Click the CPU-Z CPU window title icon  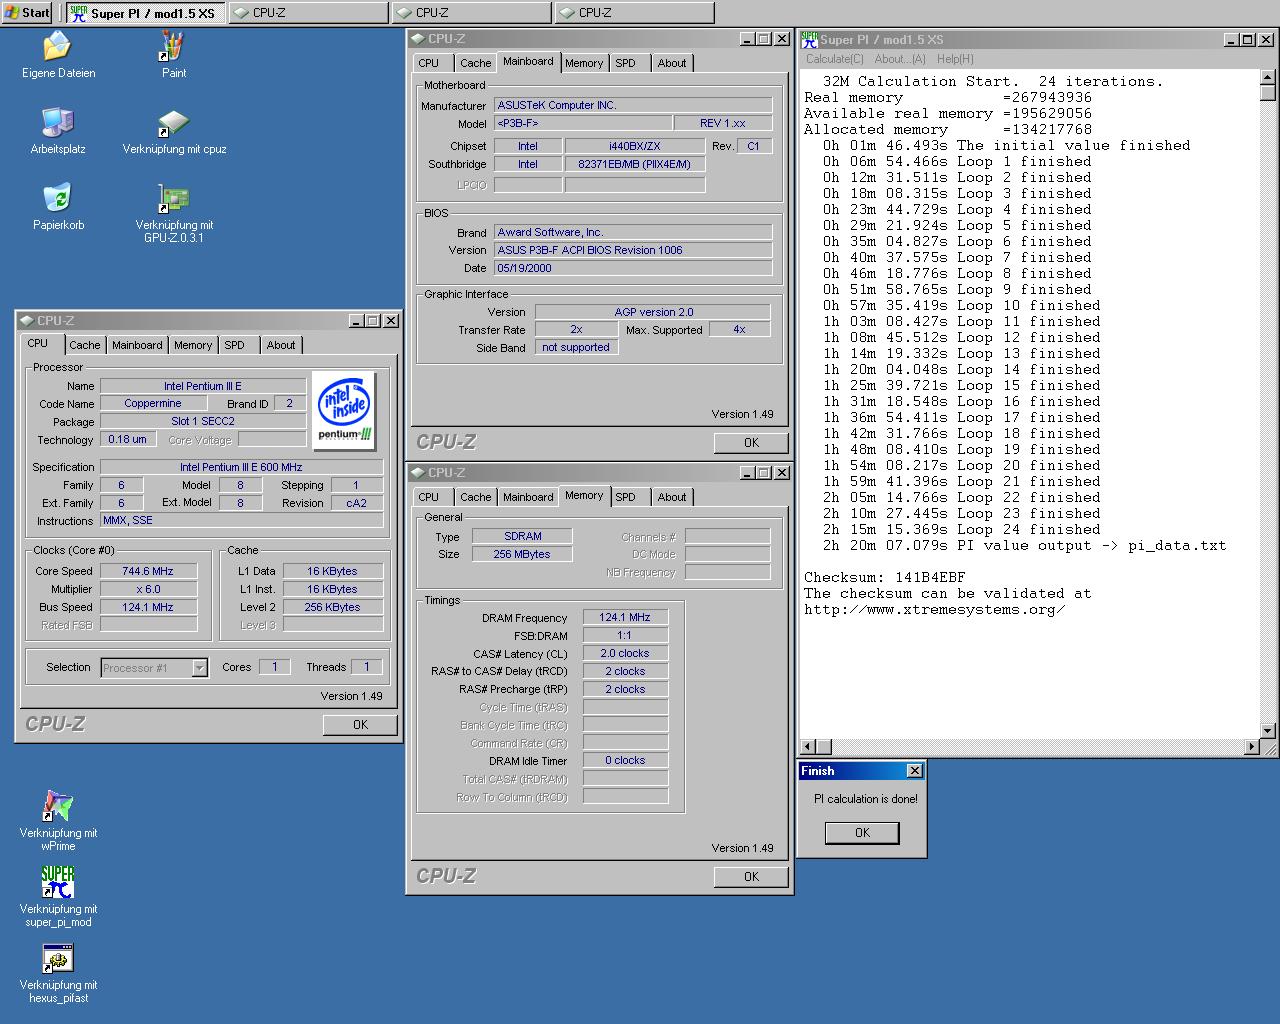[x=27, y=321]
